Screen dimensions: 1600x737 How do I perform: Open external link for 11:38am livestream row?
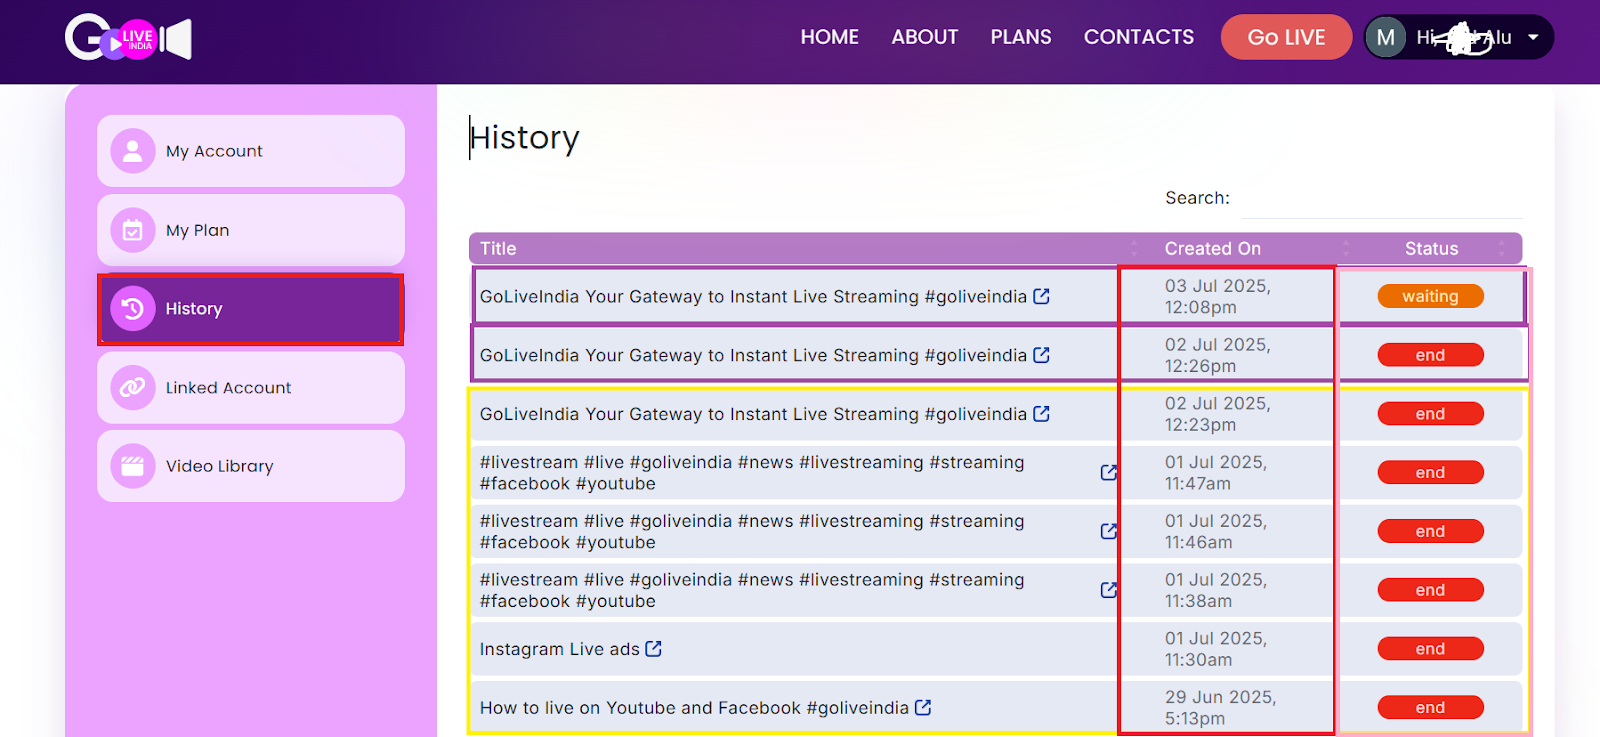(x=1108, y=590)
